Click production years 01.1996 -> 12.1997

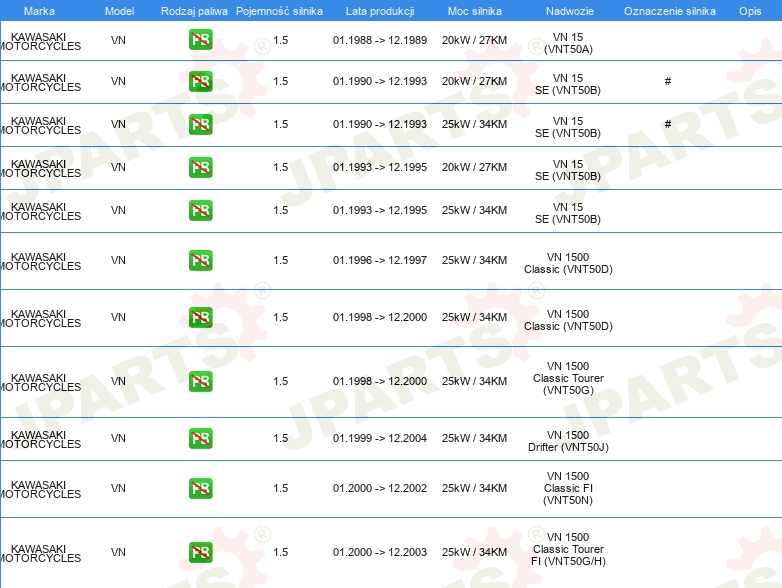click(380, 260)
